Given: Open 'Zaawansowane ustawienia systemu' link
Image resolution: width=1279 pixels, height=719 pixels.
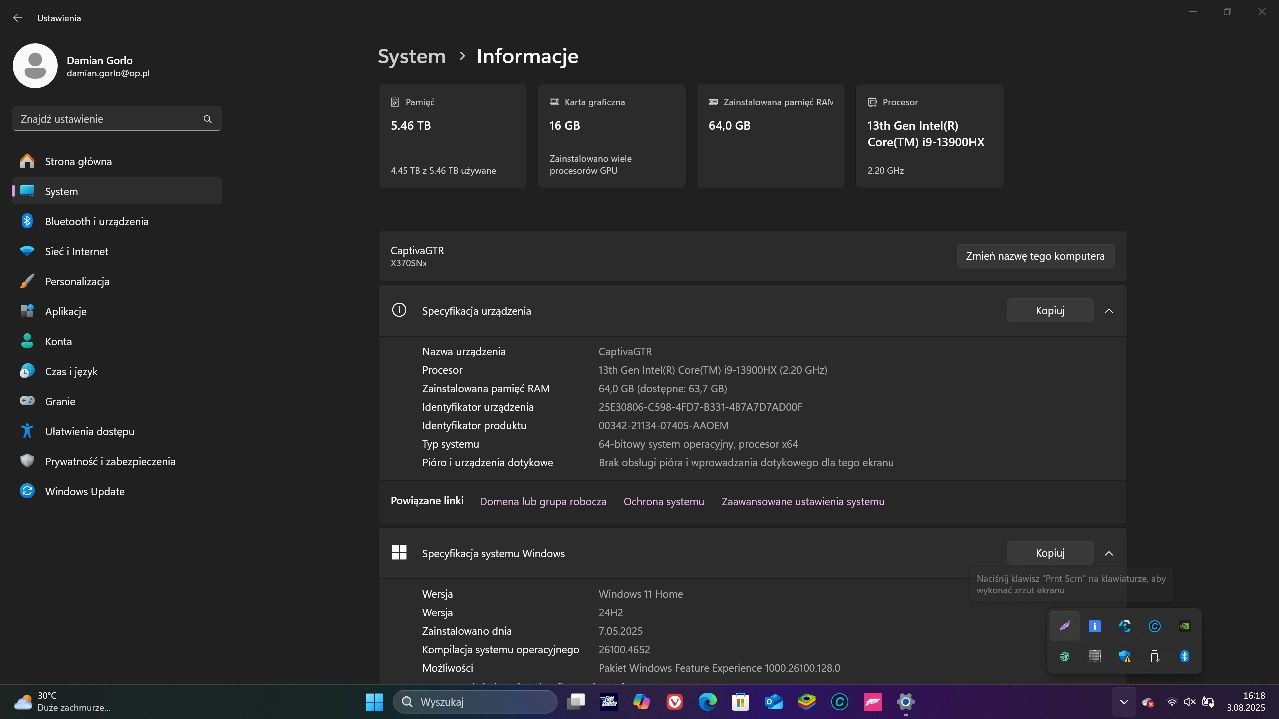Looking at the screenshot, I should click(x=803, y=501).
